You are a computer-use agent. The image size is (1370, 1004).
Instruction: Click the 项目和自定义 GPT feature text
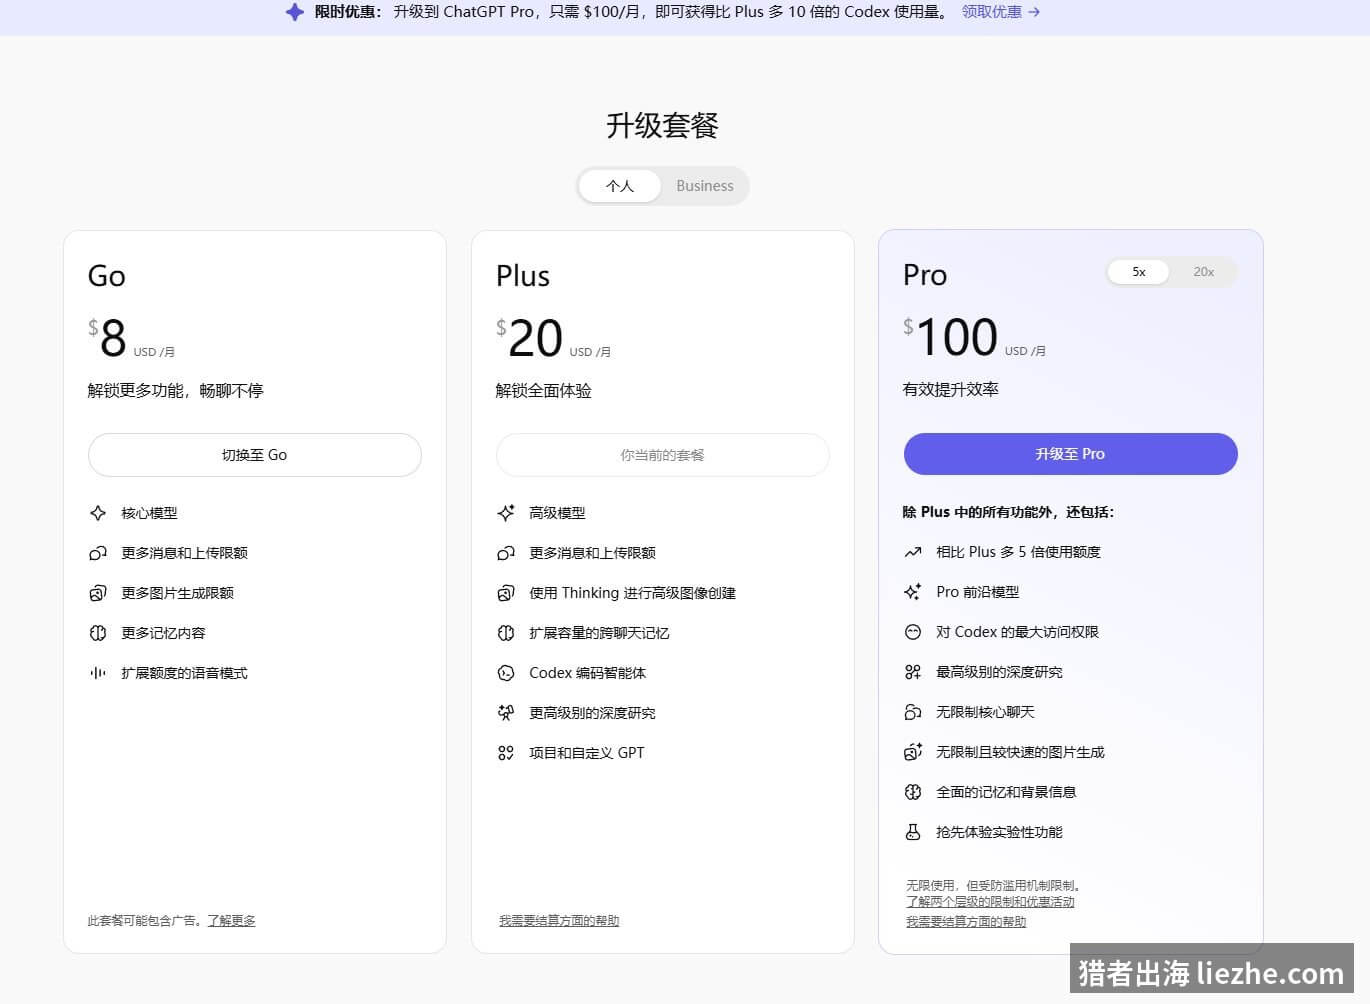pos(587,753)
